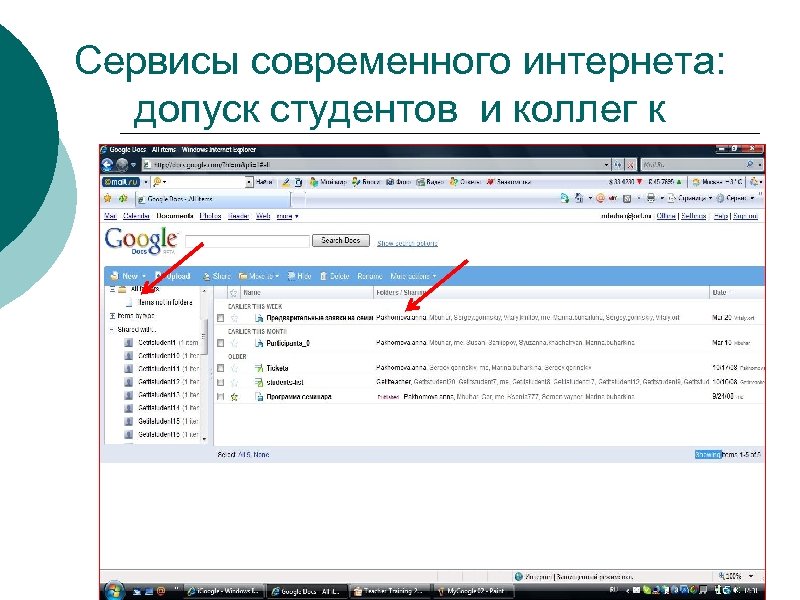Click the Tickets spreadsheet icon

[x=259, y=368]
